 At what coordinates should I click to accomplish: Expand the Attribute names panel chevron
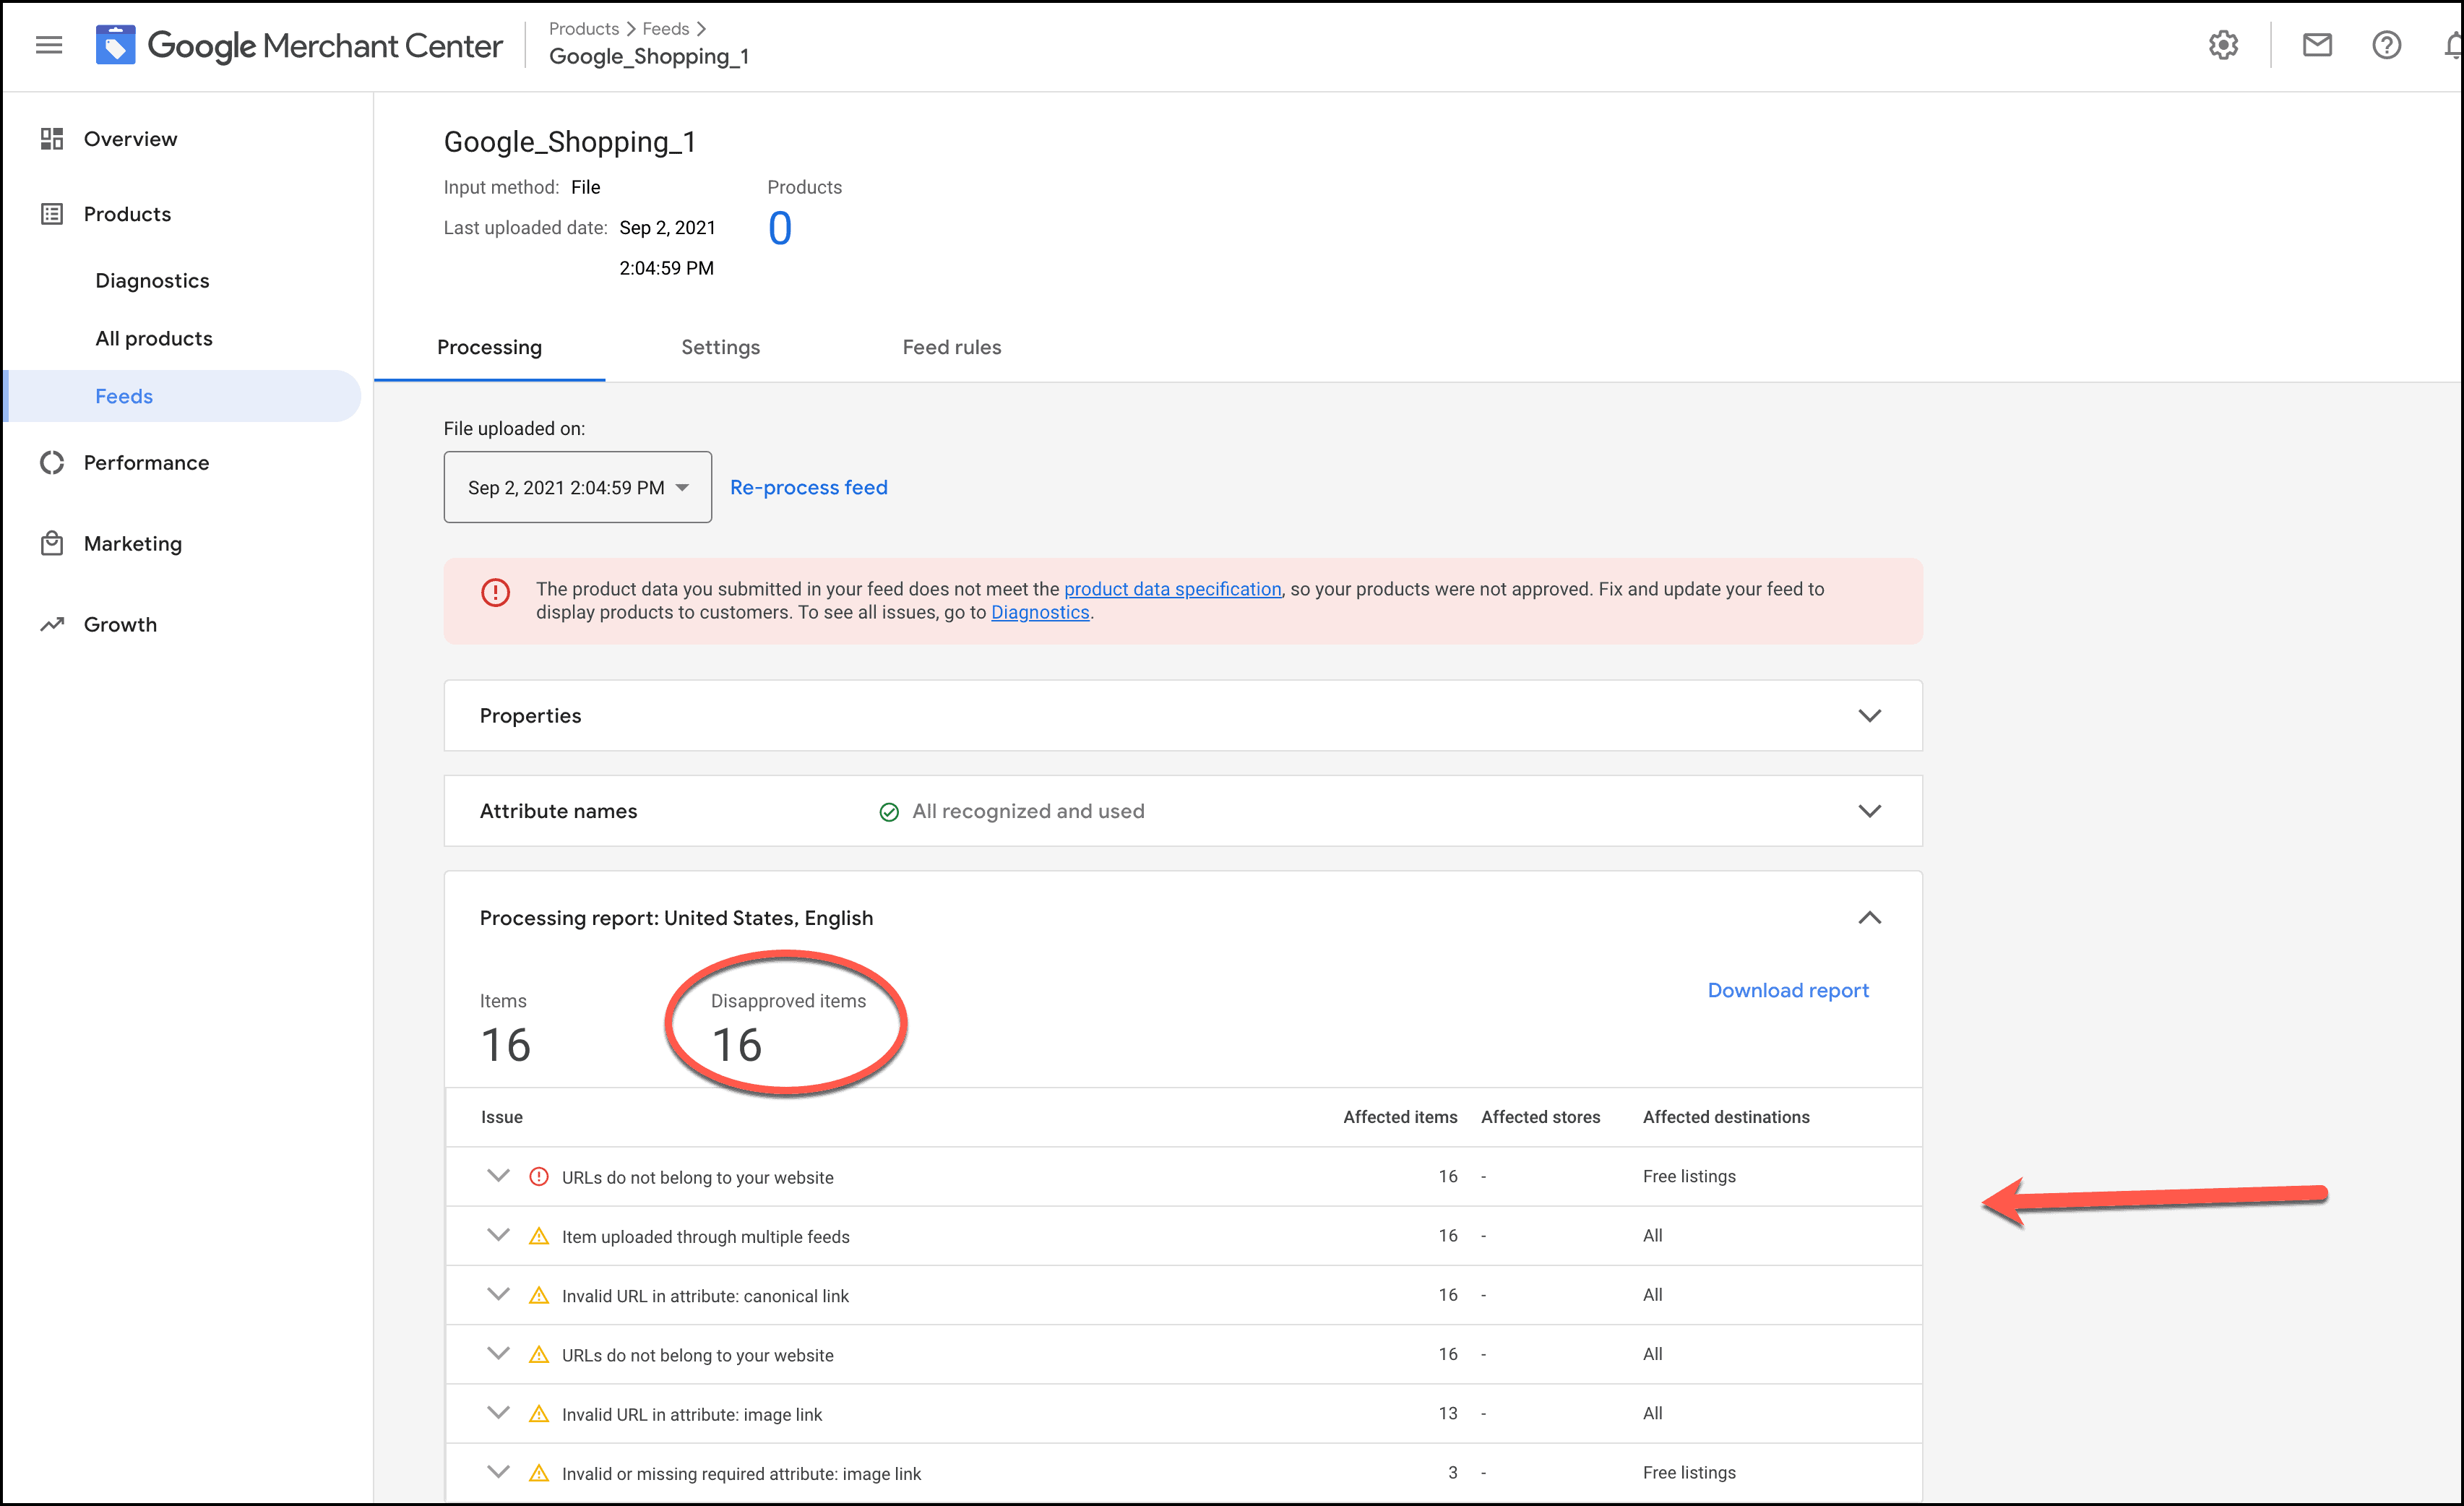[x=1869, y=811]
